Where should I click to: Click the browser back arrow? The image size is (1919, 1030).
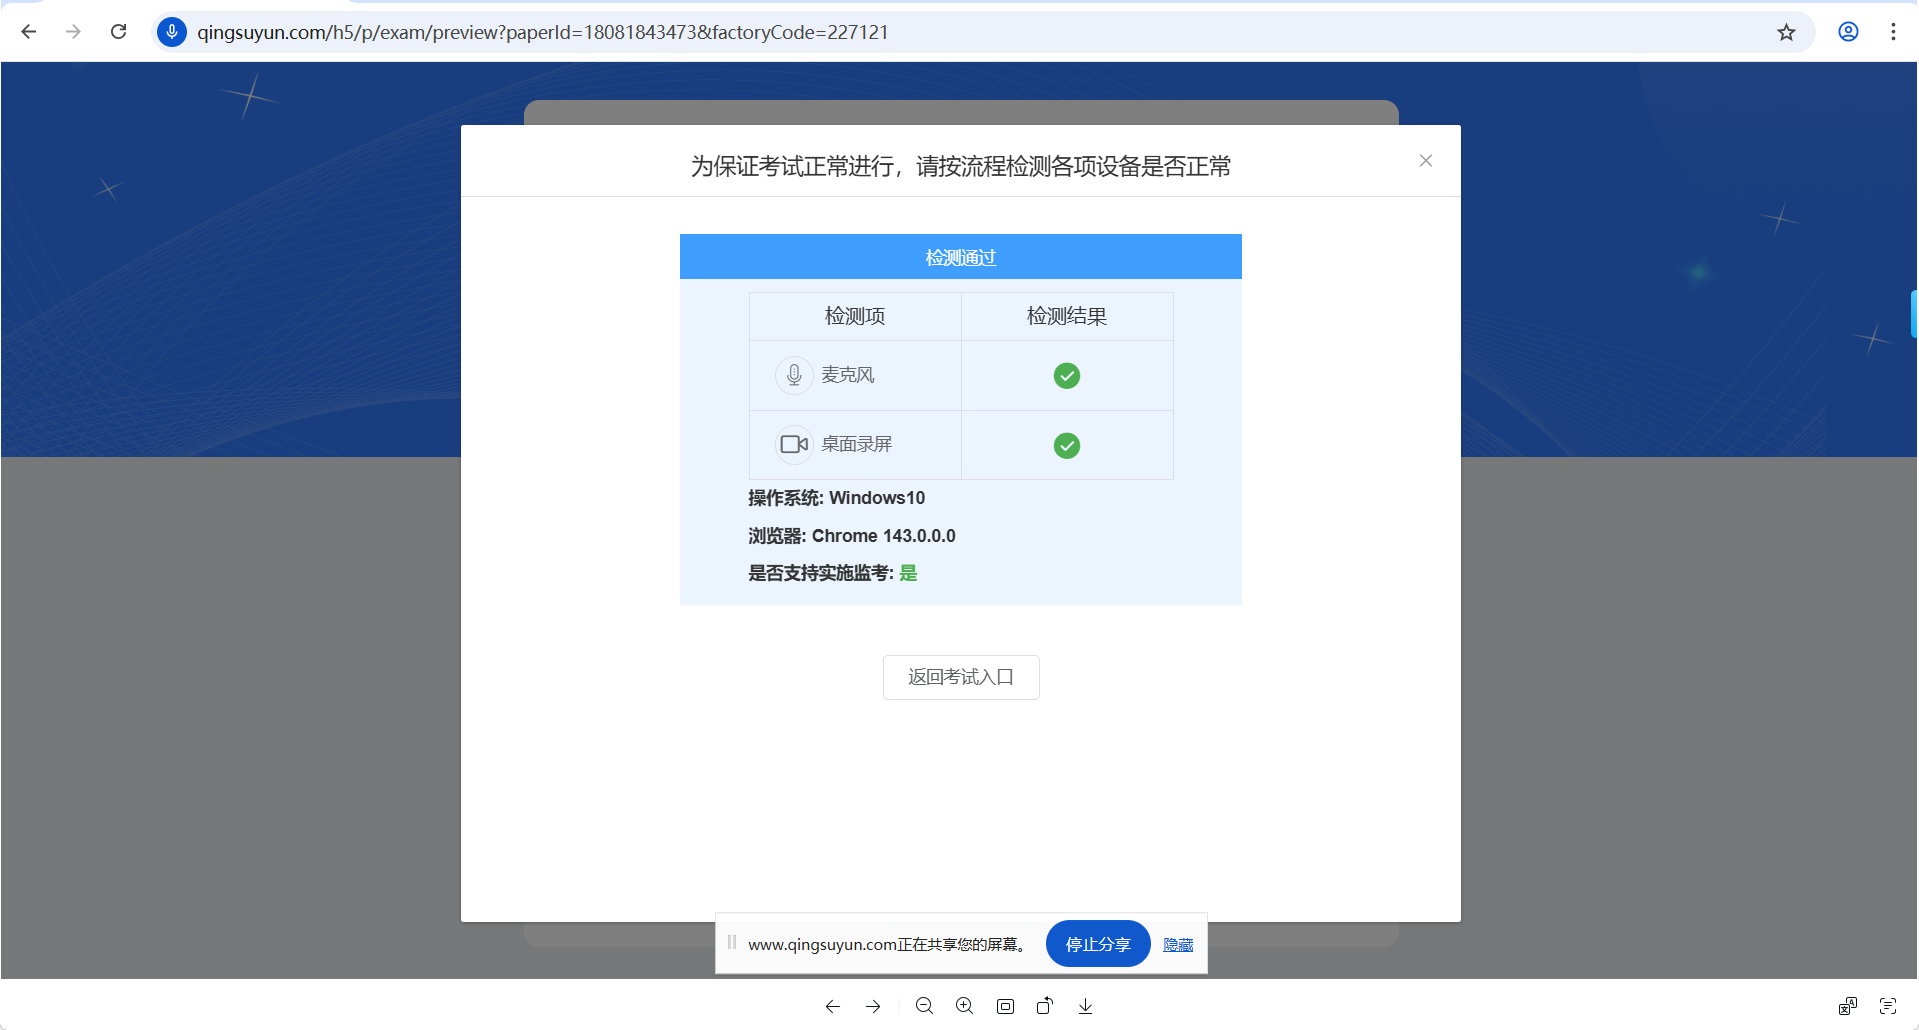tap(29, 32)
